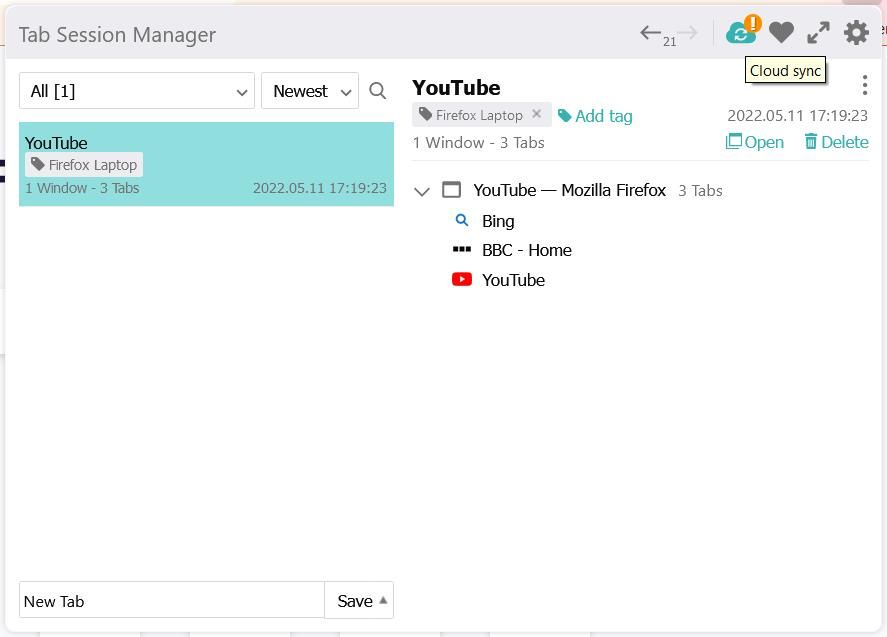Open settings via the gear icon
Viewport: 887px width, 637px height.
856,33
